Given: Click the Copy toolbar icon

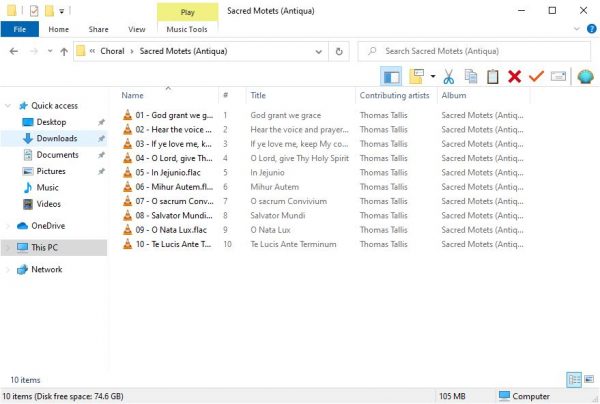Looking at the screenshot, I should [471, 77].
